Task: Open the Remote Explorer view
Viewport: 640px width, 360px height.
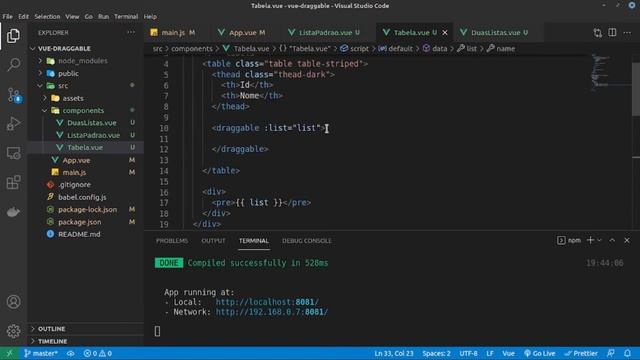Action: [x=13, y=153]
